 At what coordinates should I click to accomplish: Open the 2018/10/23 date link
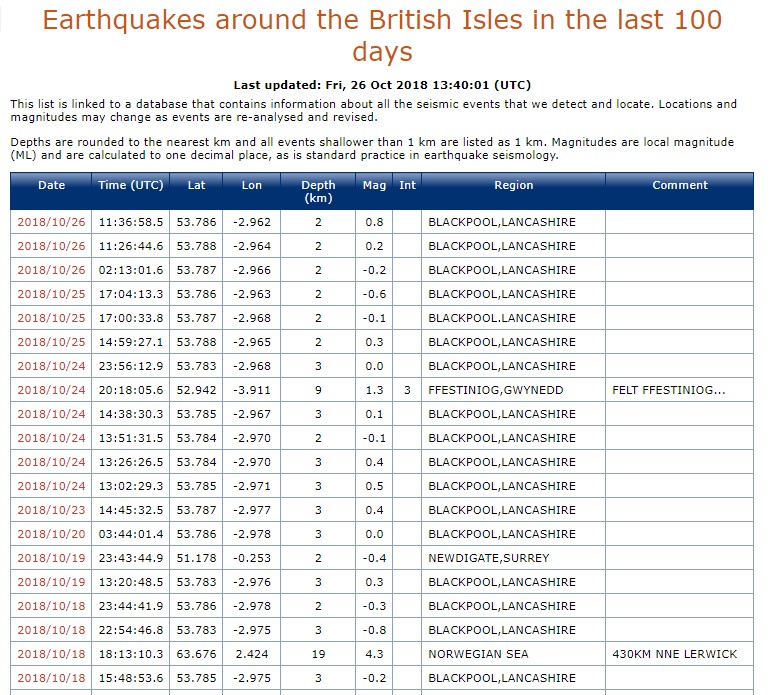point(52,510)
